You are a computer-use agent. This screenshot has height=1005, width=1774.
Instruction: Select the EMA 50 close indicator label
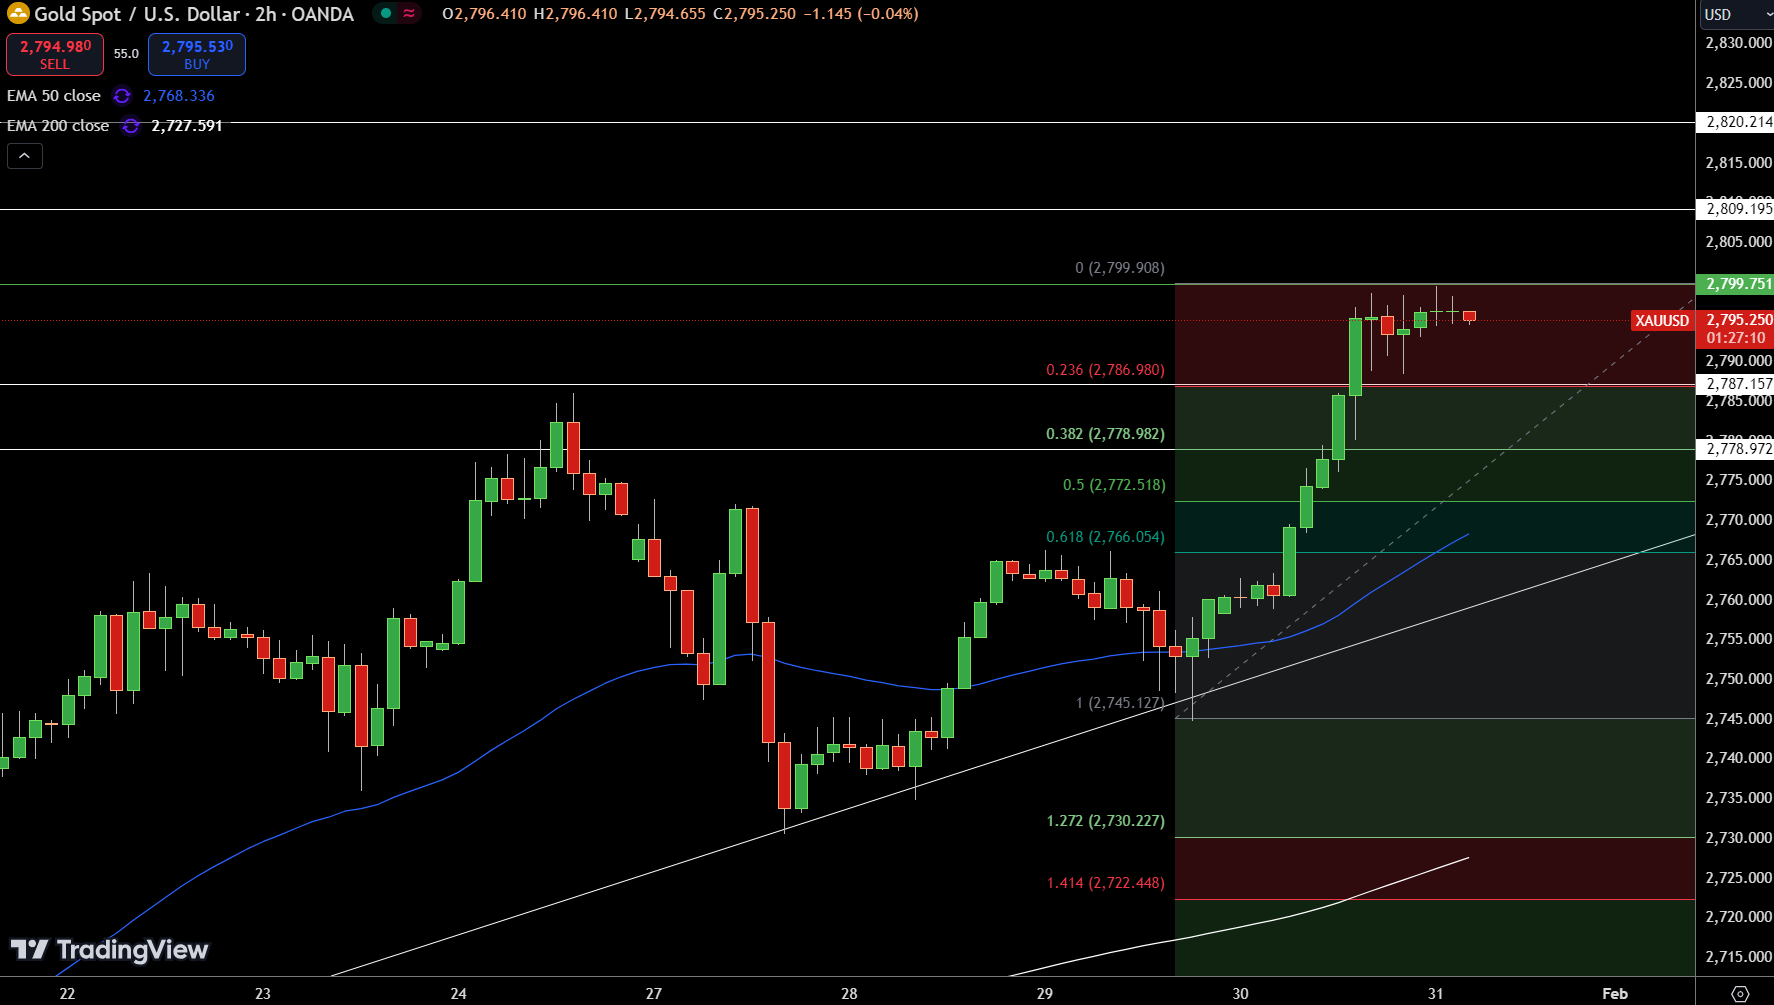[x=54, y=96]
